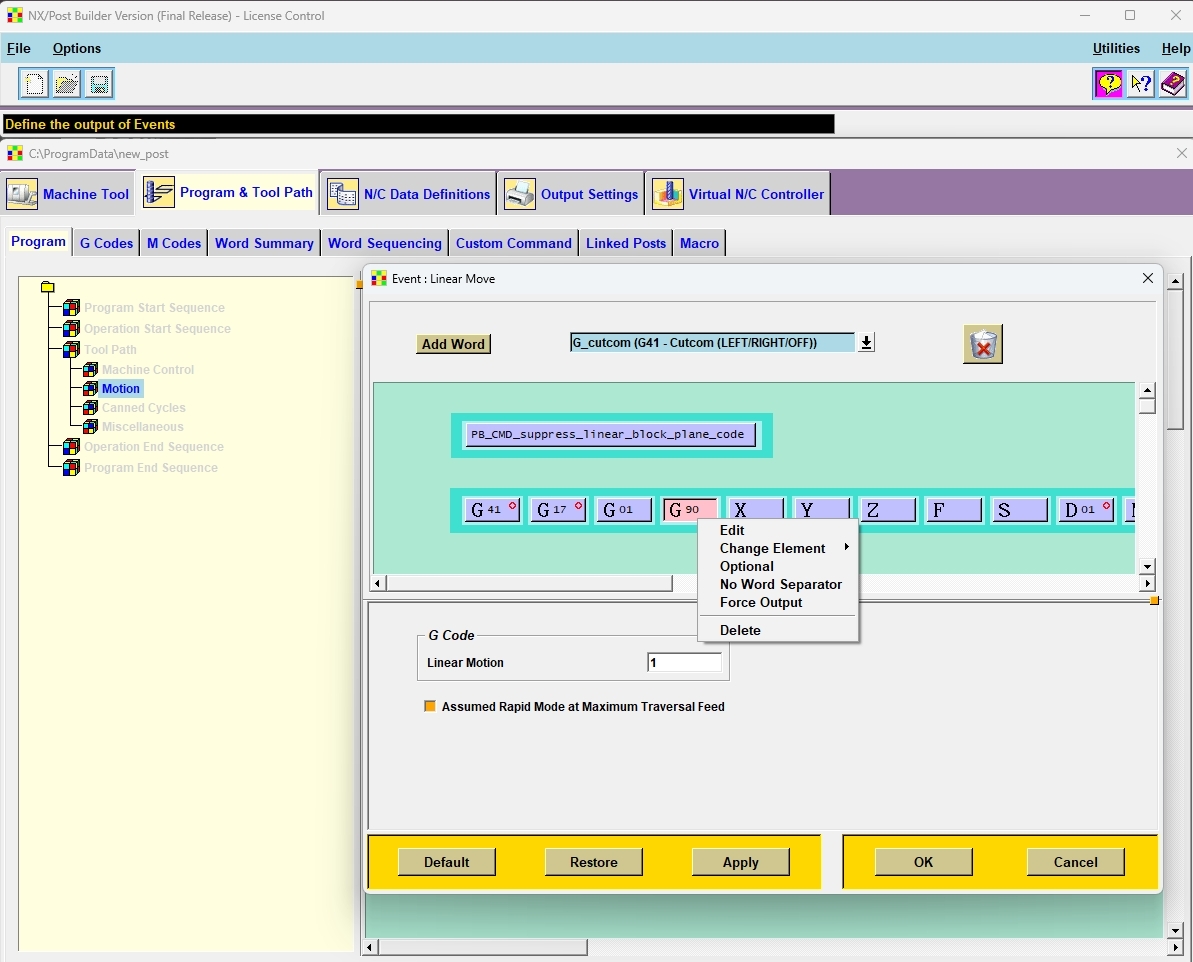Toggle Assumed Rapid Mode at Maximum Traversal Feed
The image size is (1193, 962).
click(x=430, y=706)
